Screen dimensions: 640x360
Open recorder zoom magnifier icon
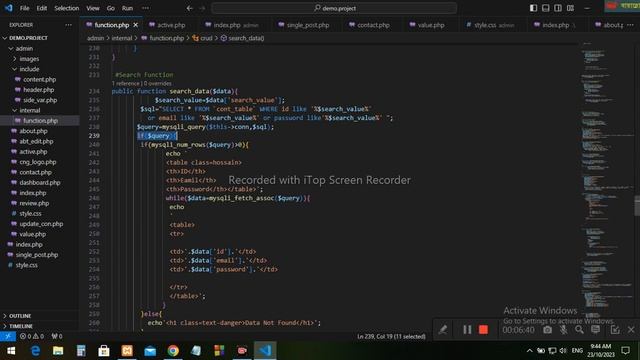click(579, 329)
